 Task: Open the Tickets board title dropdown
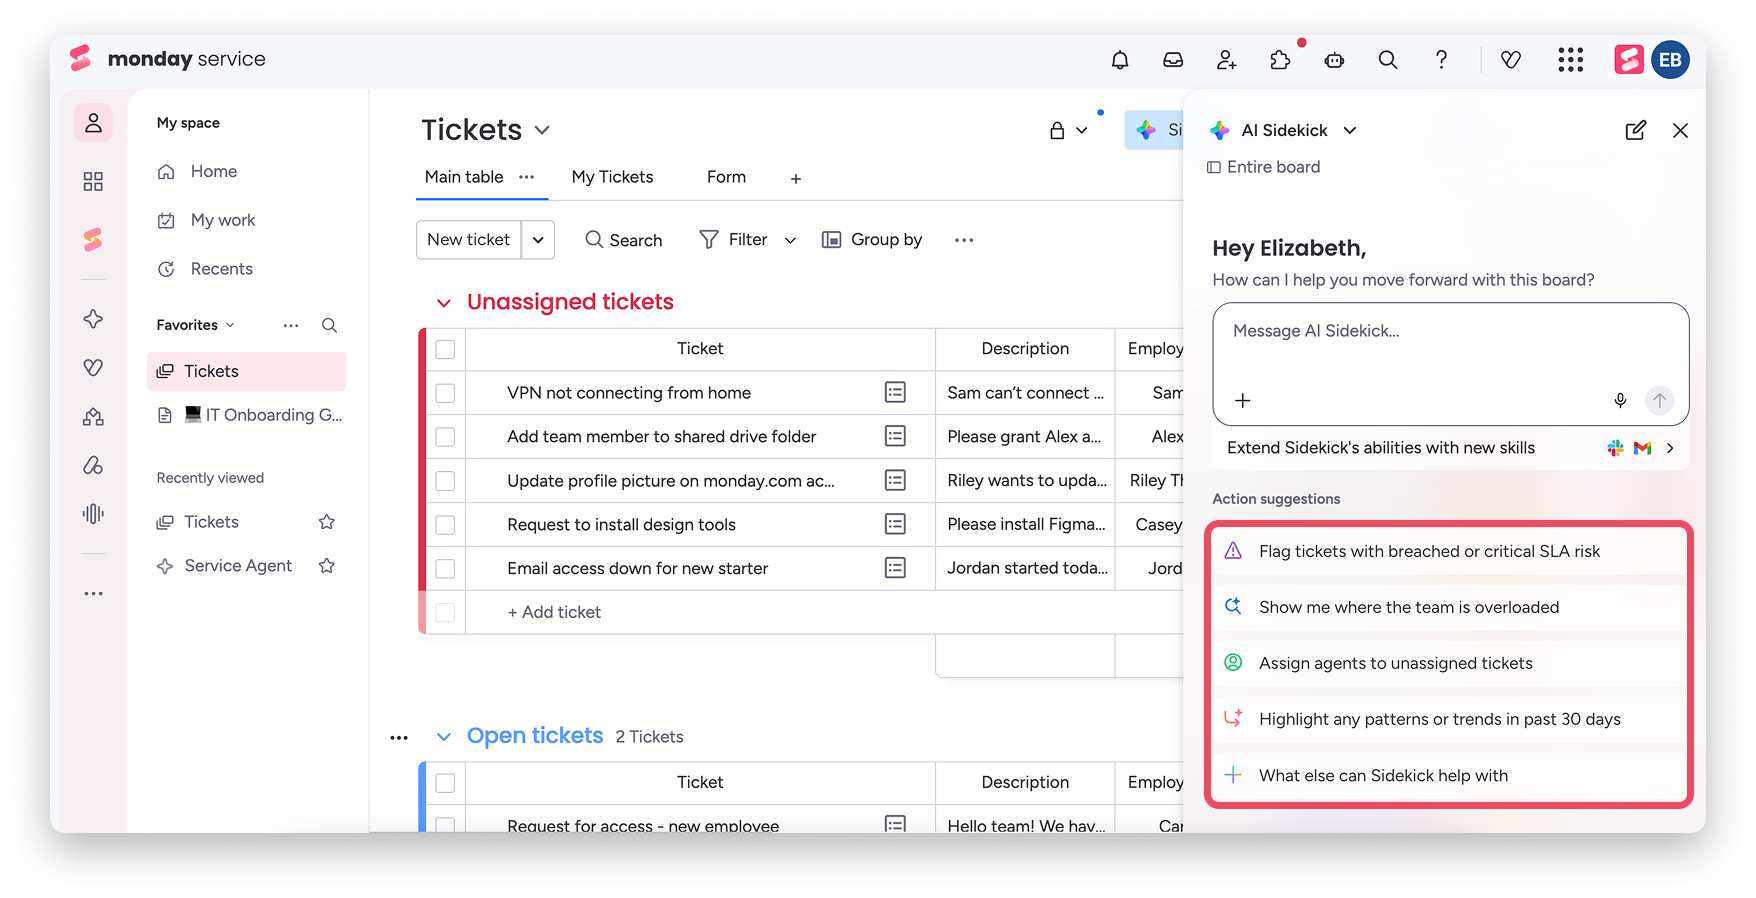(x=542, y=130)
